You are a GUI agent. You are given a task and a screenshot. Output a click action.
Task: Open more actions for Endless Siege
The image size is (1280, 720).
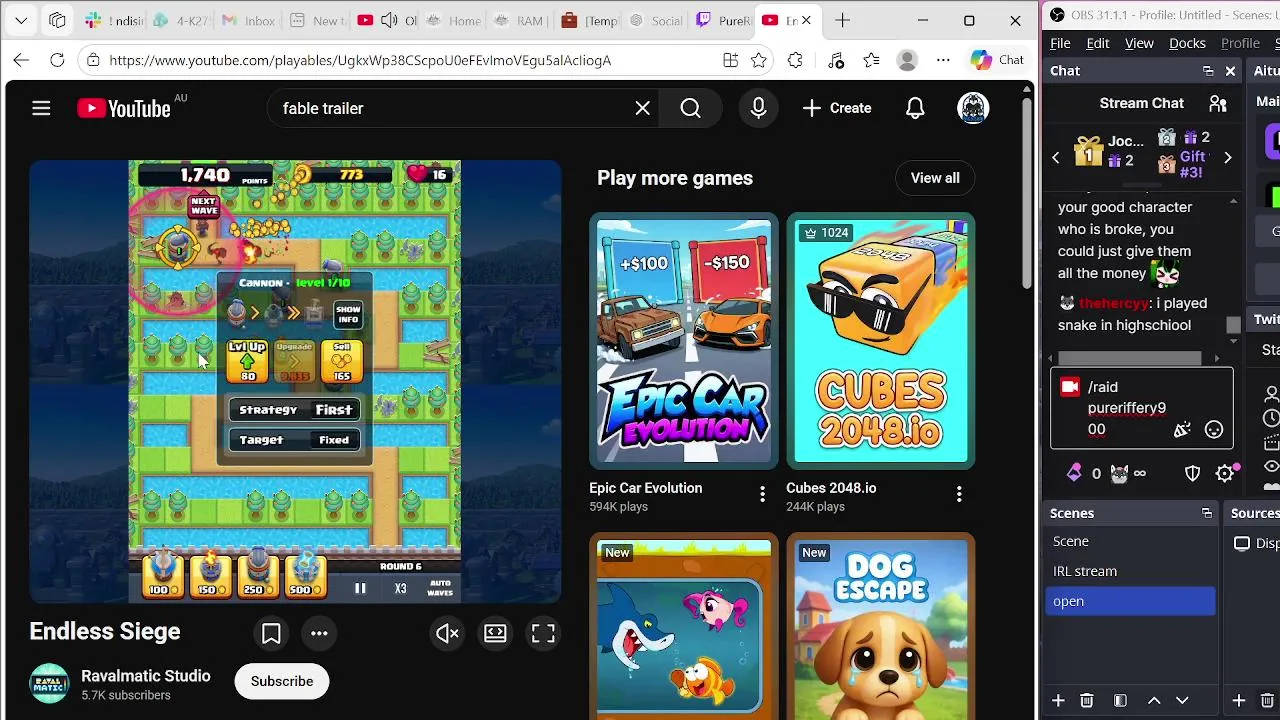(319, 633)
